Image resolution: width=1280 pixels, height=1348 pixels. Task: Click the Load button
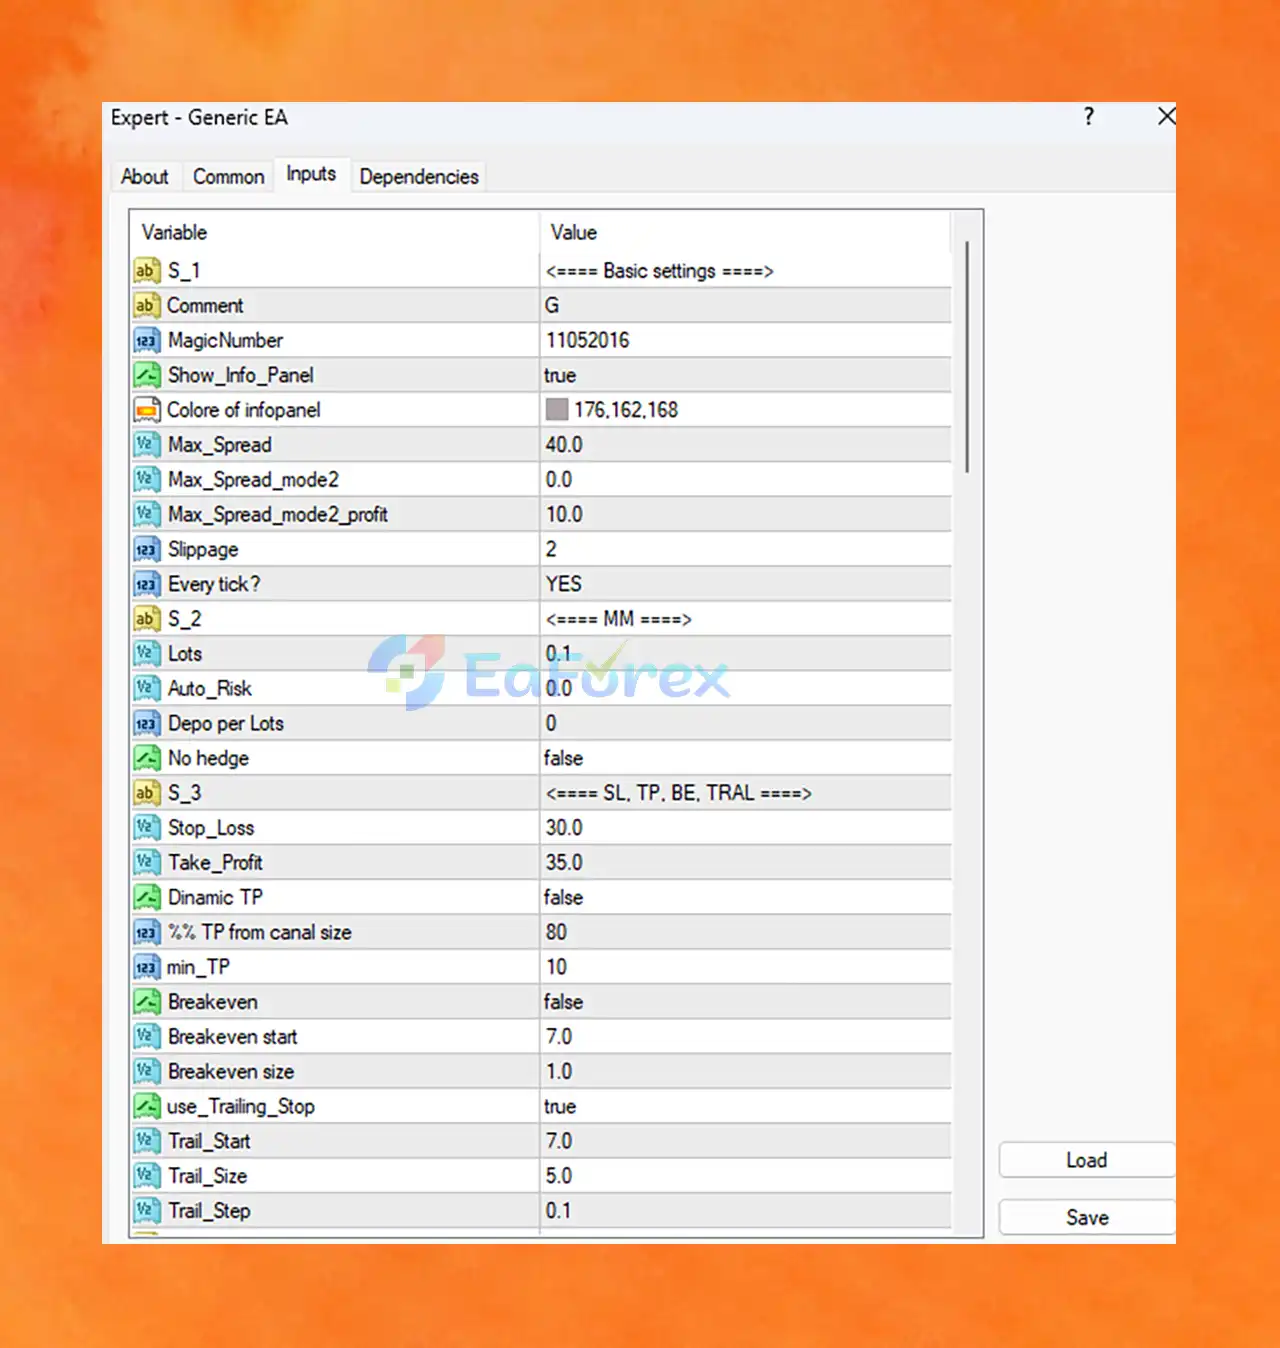click(x=1086, y=1160)
